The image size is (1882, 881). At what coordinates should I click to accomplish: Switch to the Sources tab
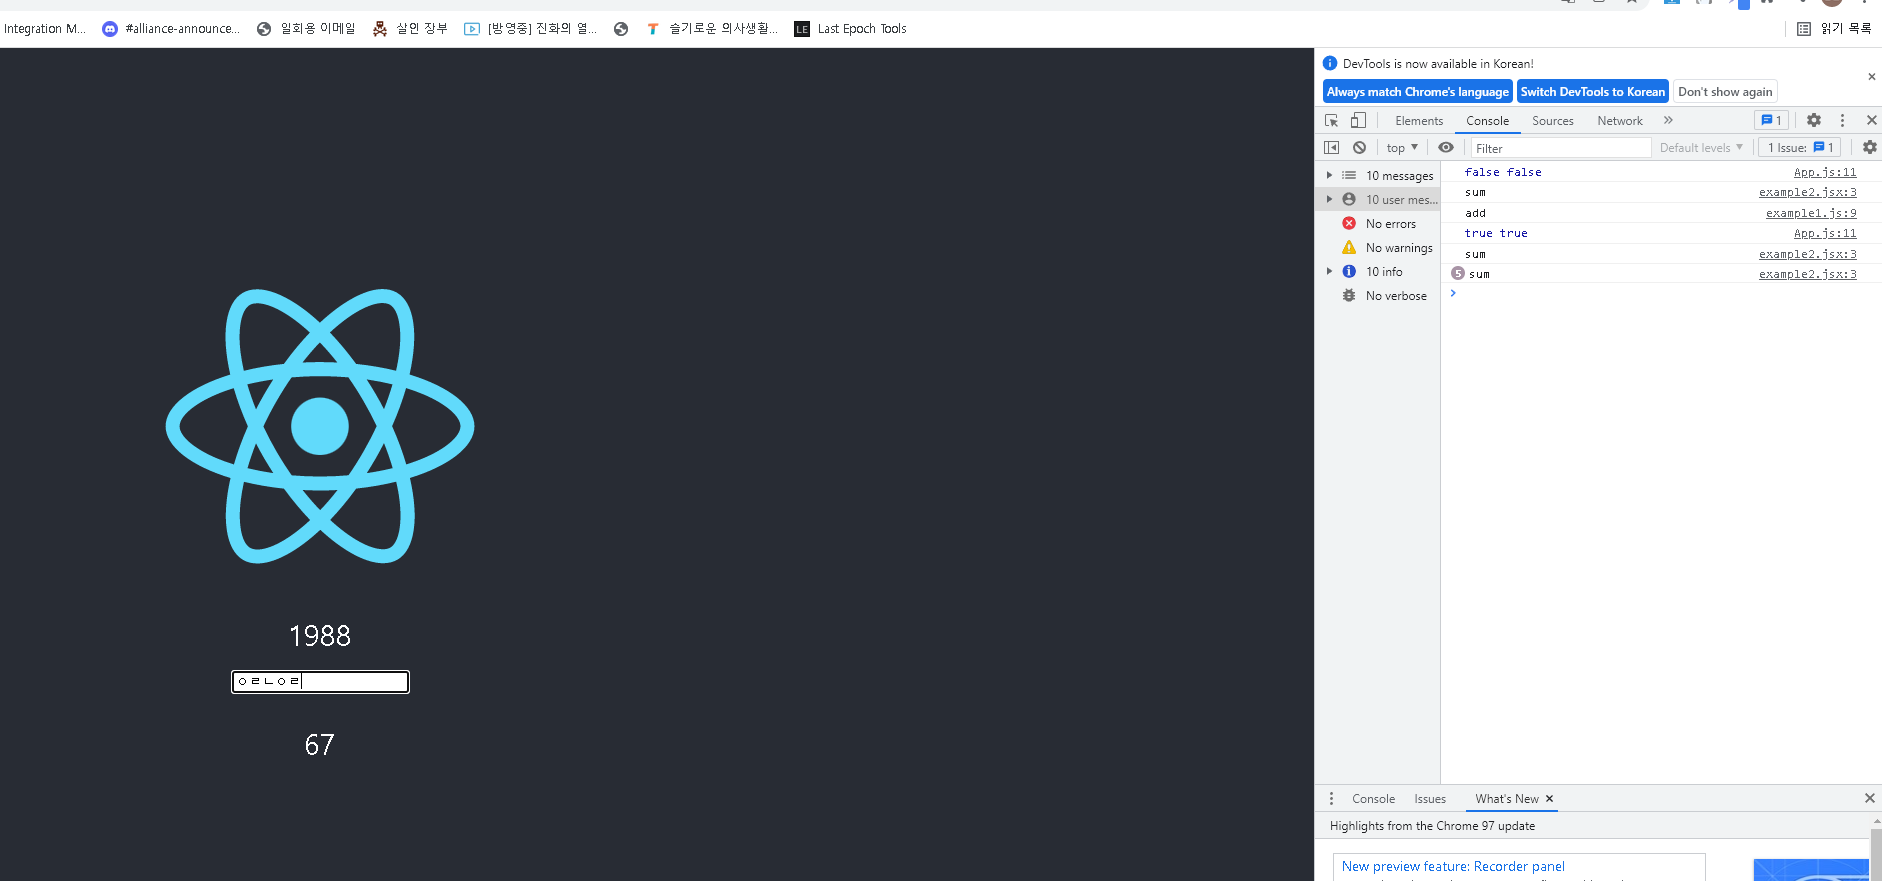coord(1552,120)
